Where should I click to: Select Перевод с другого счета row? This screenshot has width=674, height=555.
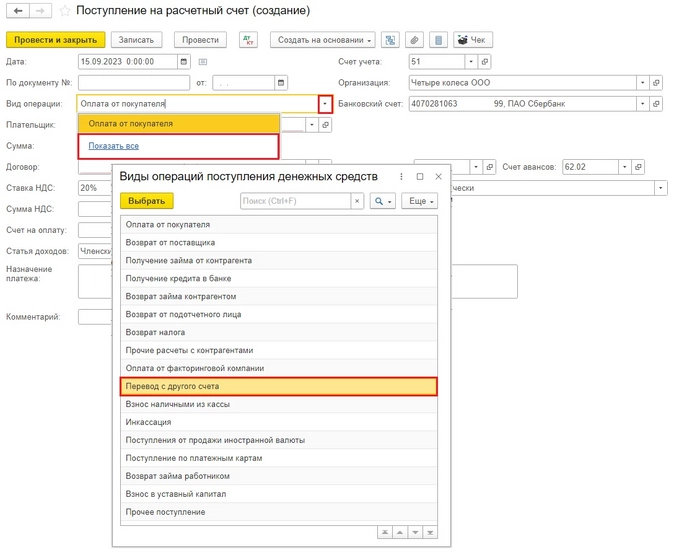[279, 386]
